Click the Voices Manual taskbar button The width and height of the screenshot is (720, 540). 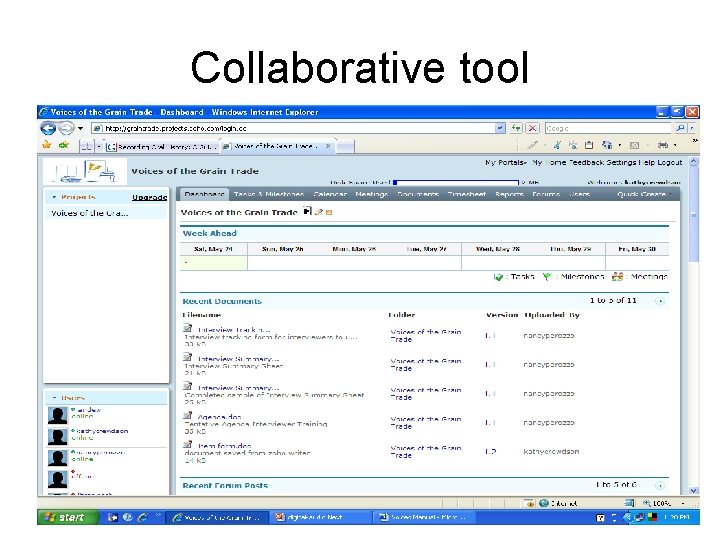(422, 517)
